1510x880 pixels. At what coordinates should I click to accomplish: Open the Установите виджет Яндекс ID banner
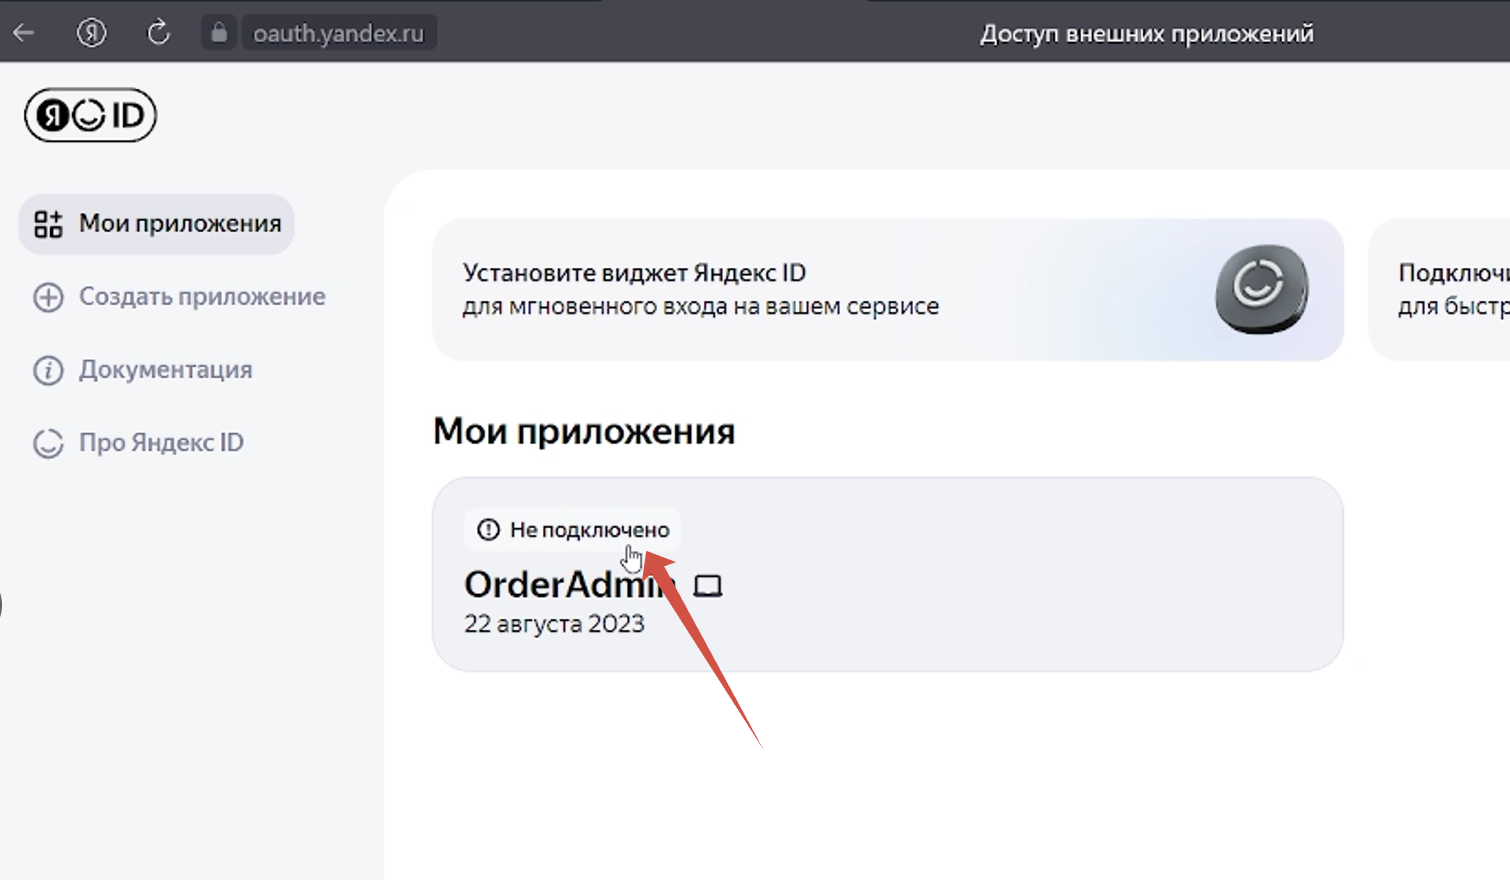coord(888,290)
